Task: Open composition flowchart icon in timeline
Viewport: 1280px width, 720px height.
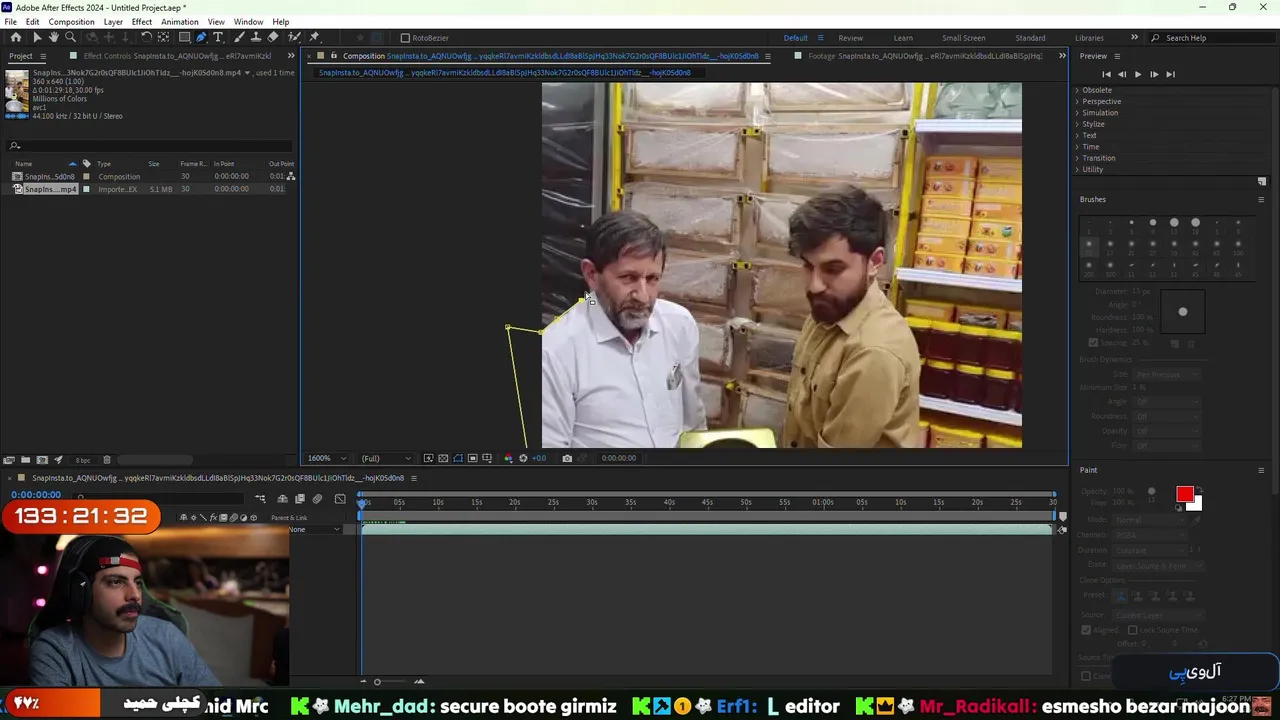Action: pyautogui.click(x=260, y=499)
